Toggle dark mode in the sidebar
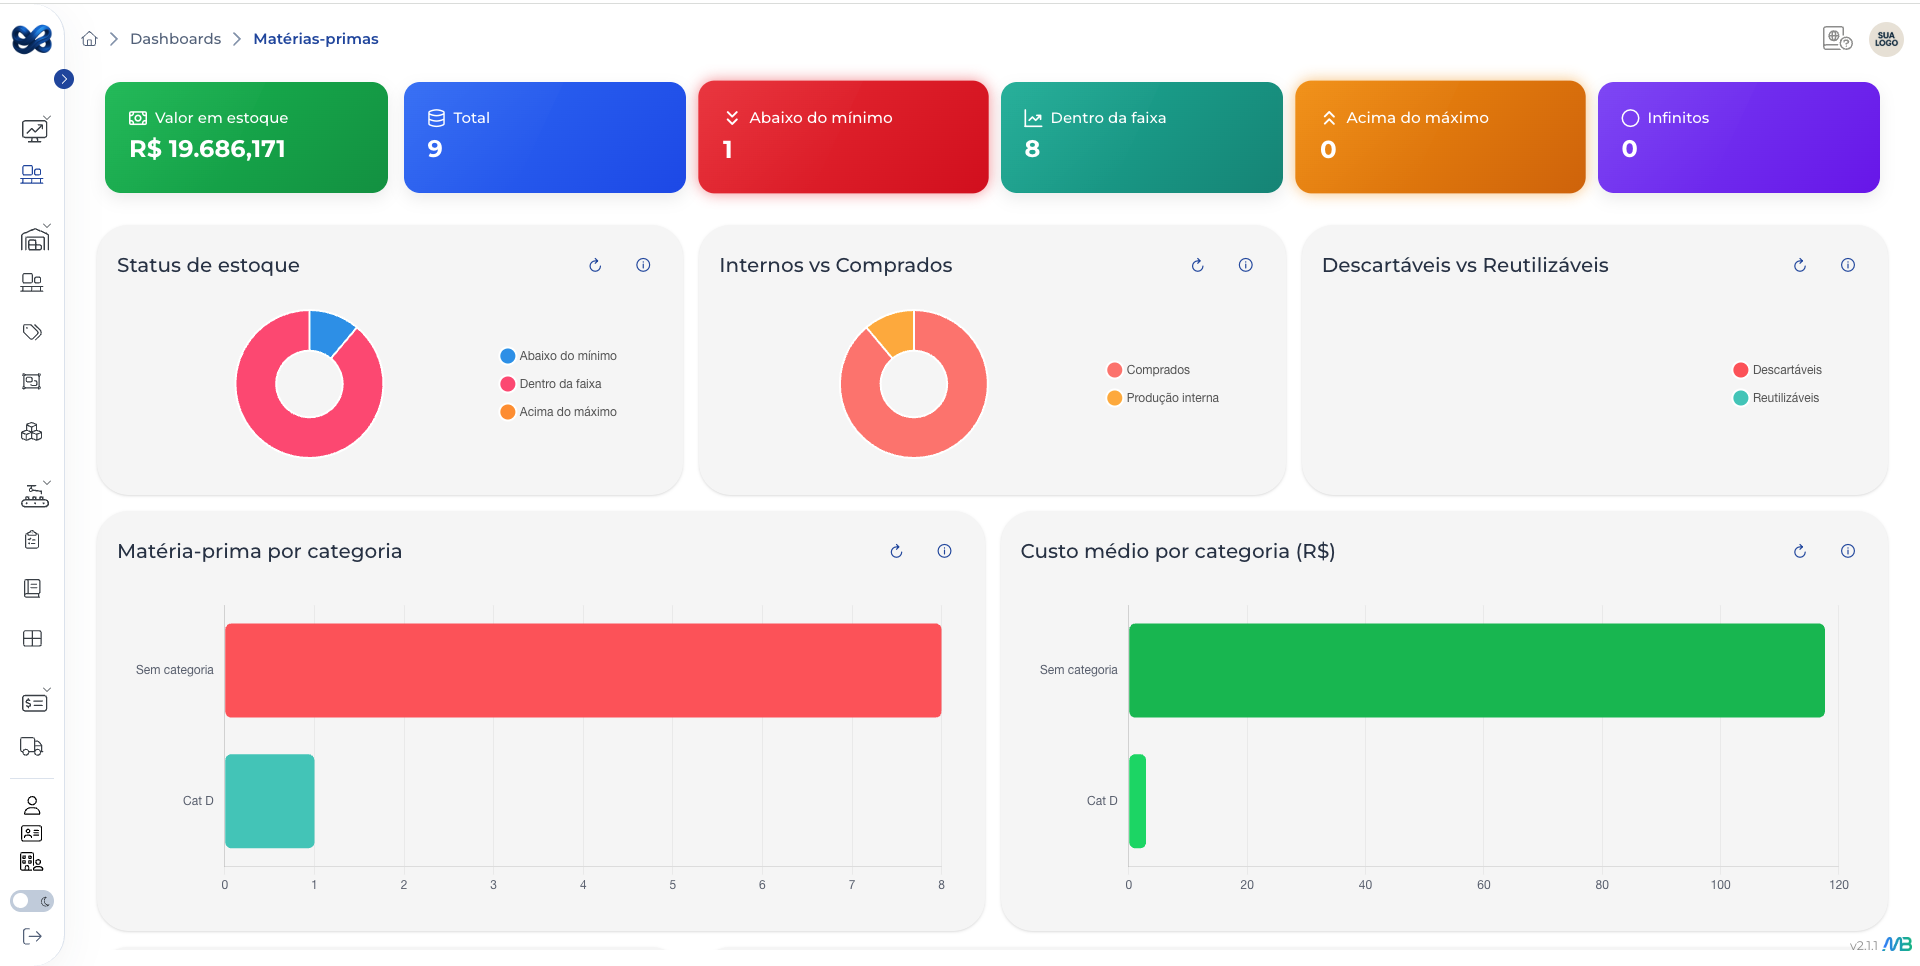This screenshot has width=1920, height=966. [30, 901]
